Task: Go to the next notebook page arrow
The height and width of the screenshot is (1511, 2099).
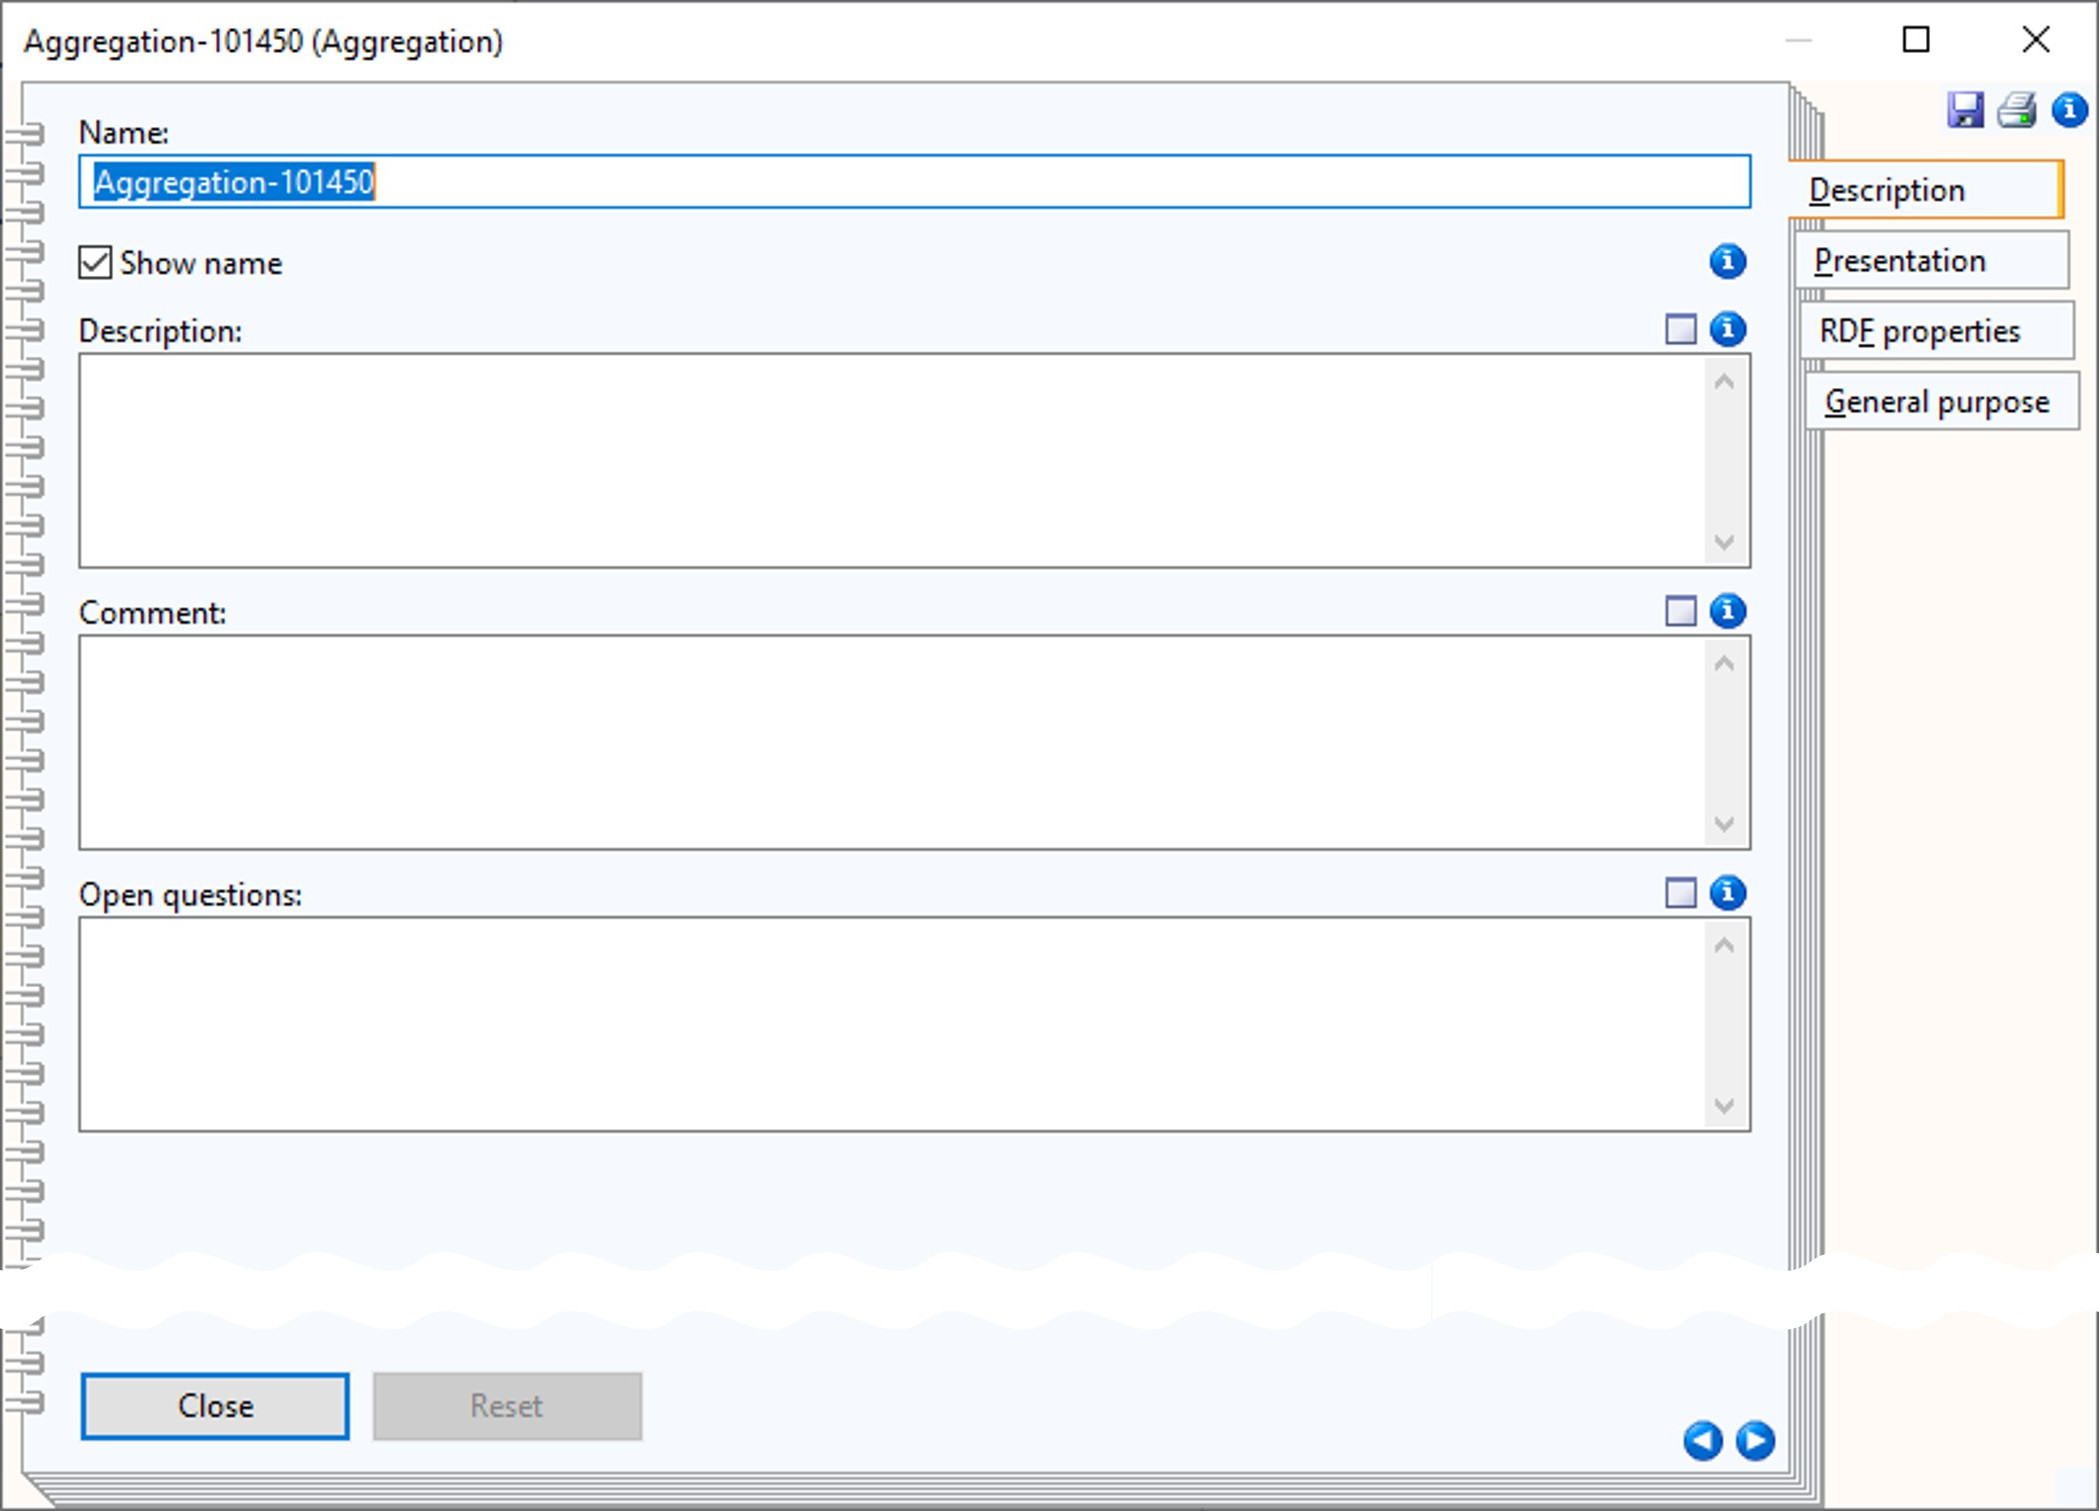Action: (1755, 1441)
